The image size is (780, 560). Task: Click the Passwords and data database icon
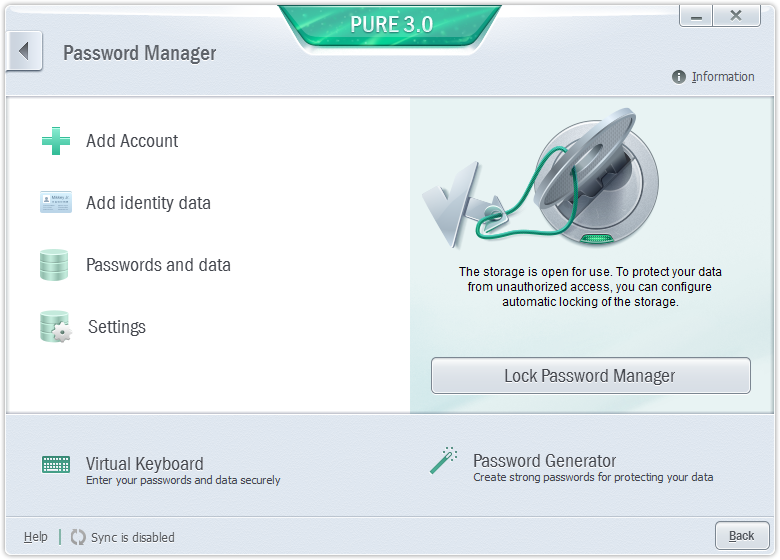coord(54,265)
